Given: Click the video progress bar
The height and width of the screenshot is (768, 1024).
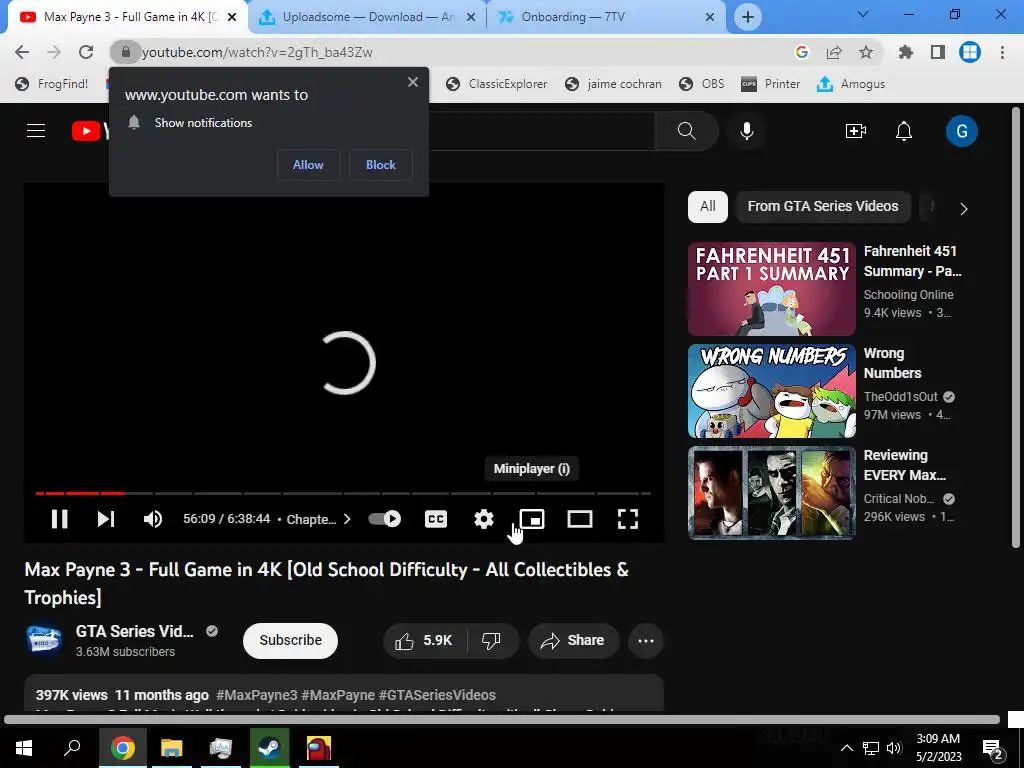Looking at the screenshot, I should [x=344, y=493].
